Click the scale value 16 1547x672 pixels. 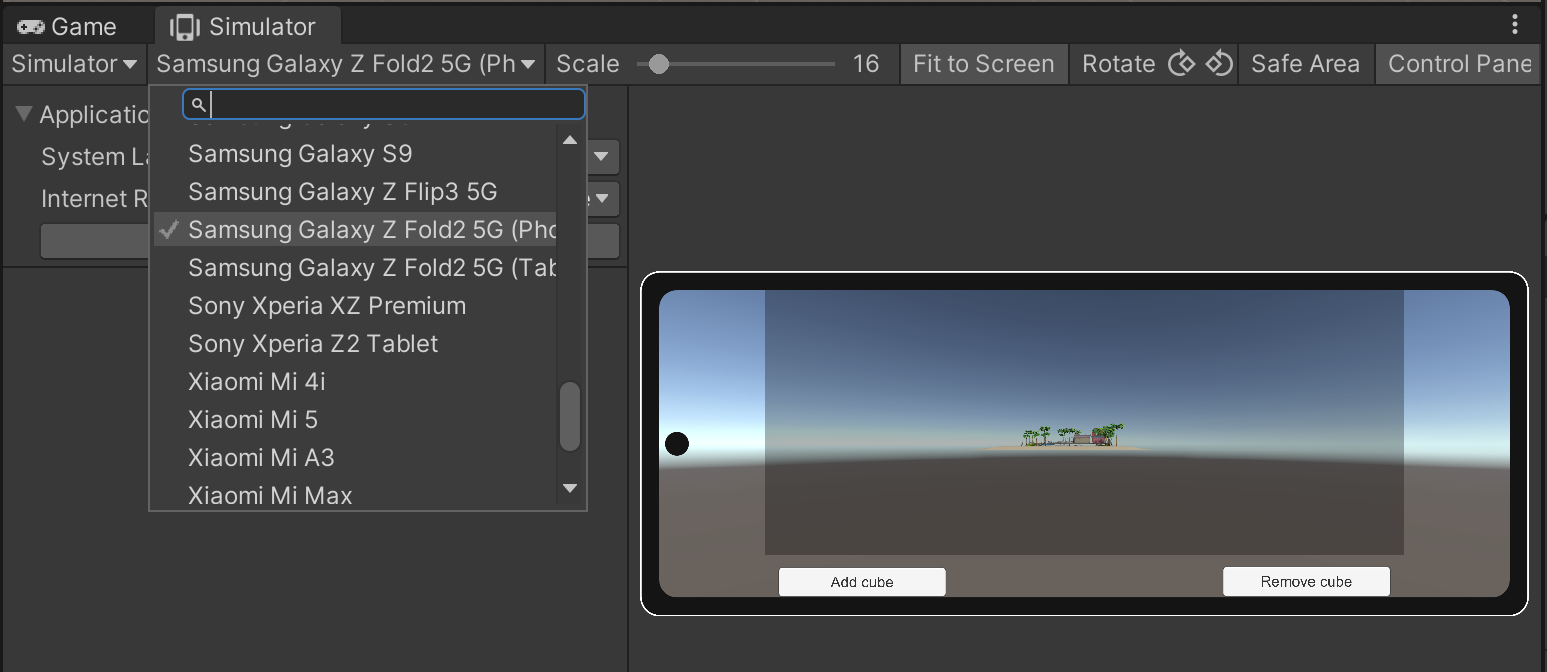[866, 64]
